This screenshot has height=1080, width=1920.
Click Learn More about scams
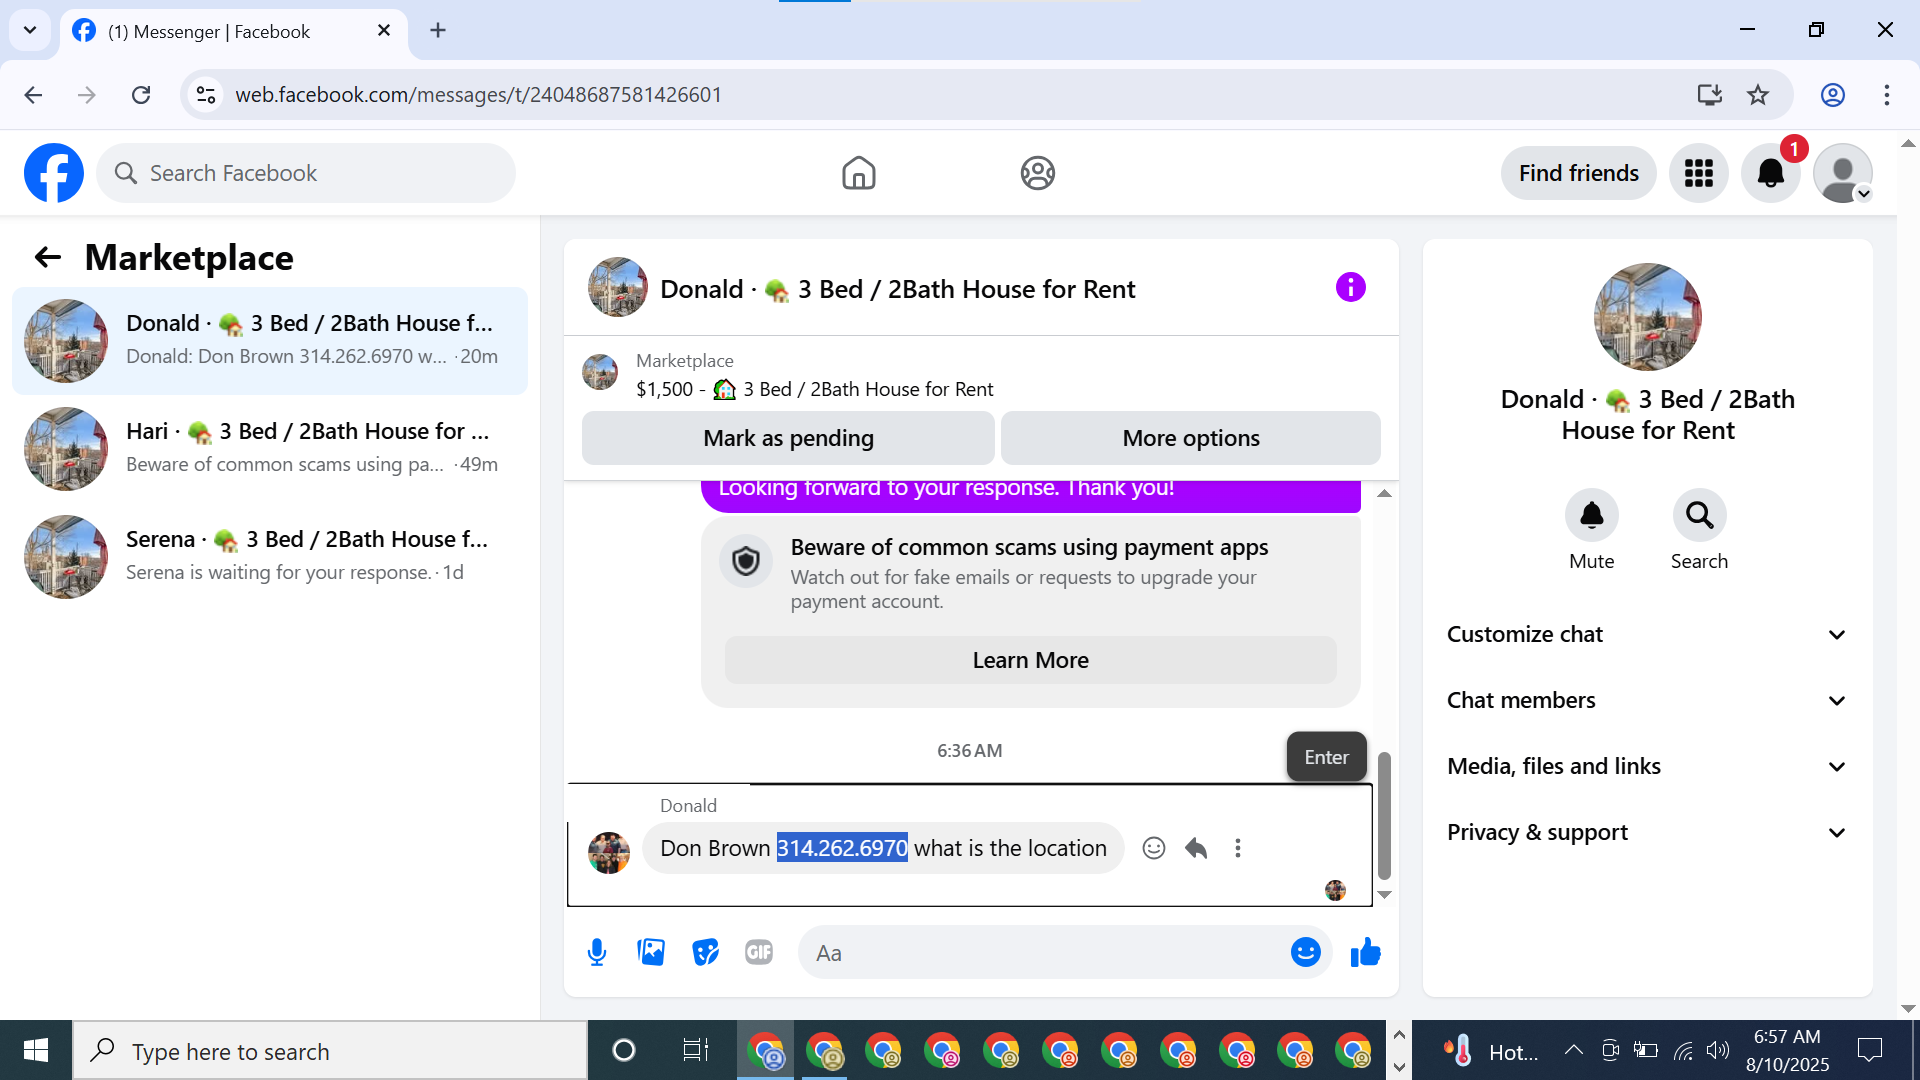pyautogui.click(x=1030, y=660)
